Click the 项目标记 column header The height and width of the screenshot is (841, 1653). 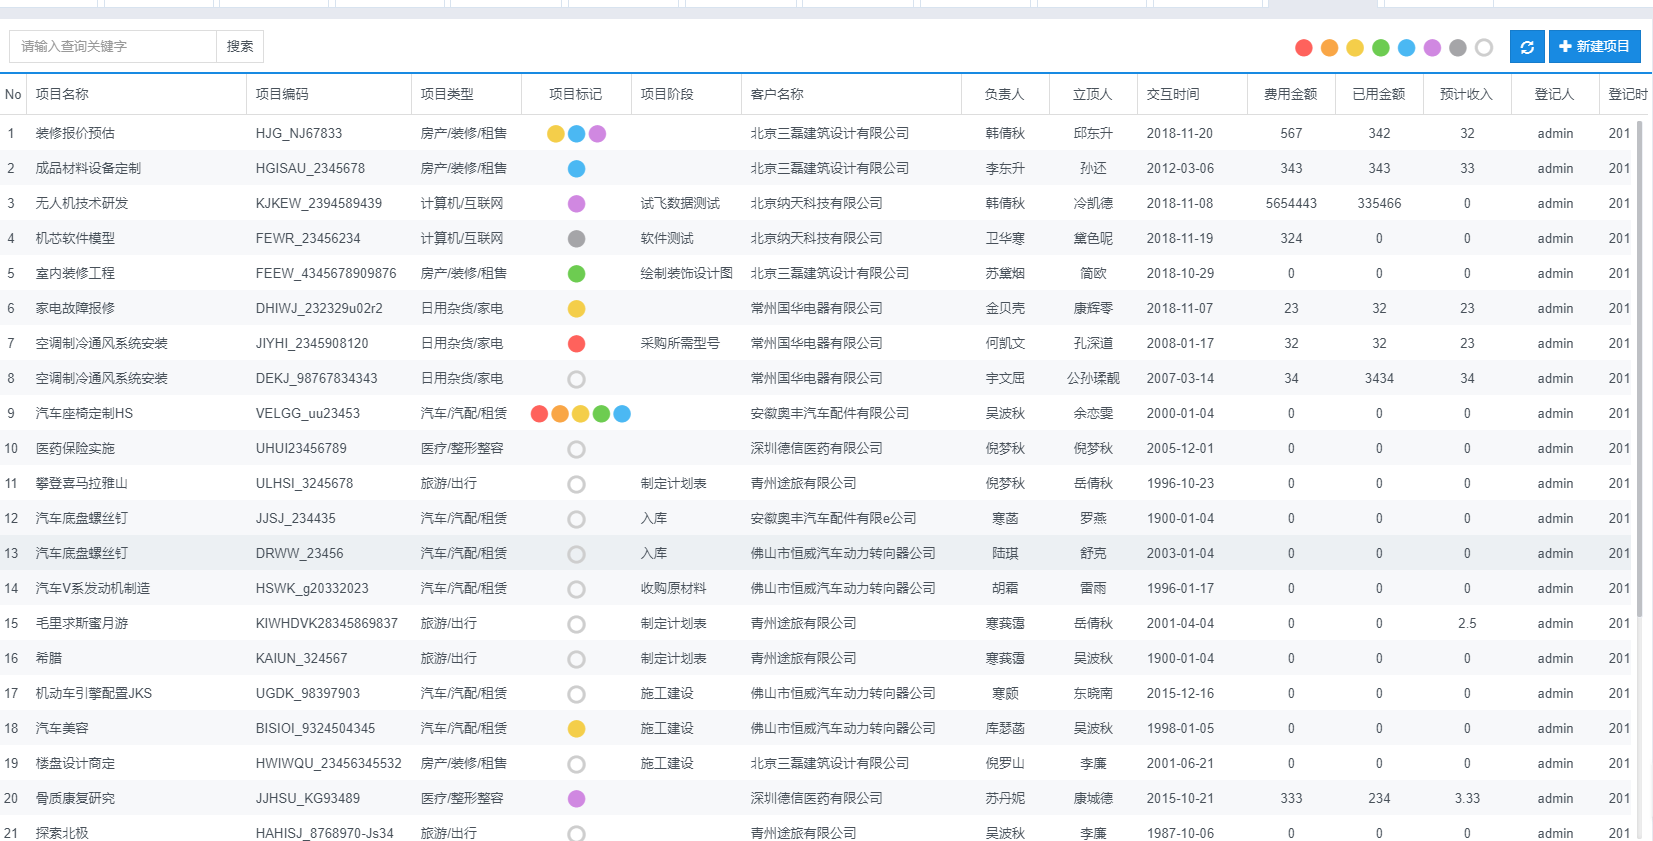(x=576, y=94)
